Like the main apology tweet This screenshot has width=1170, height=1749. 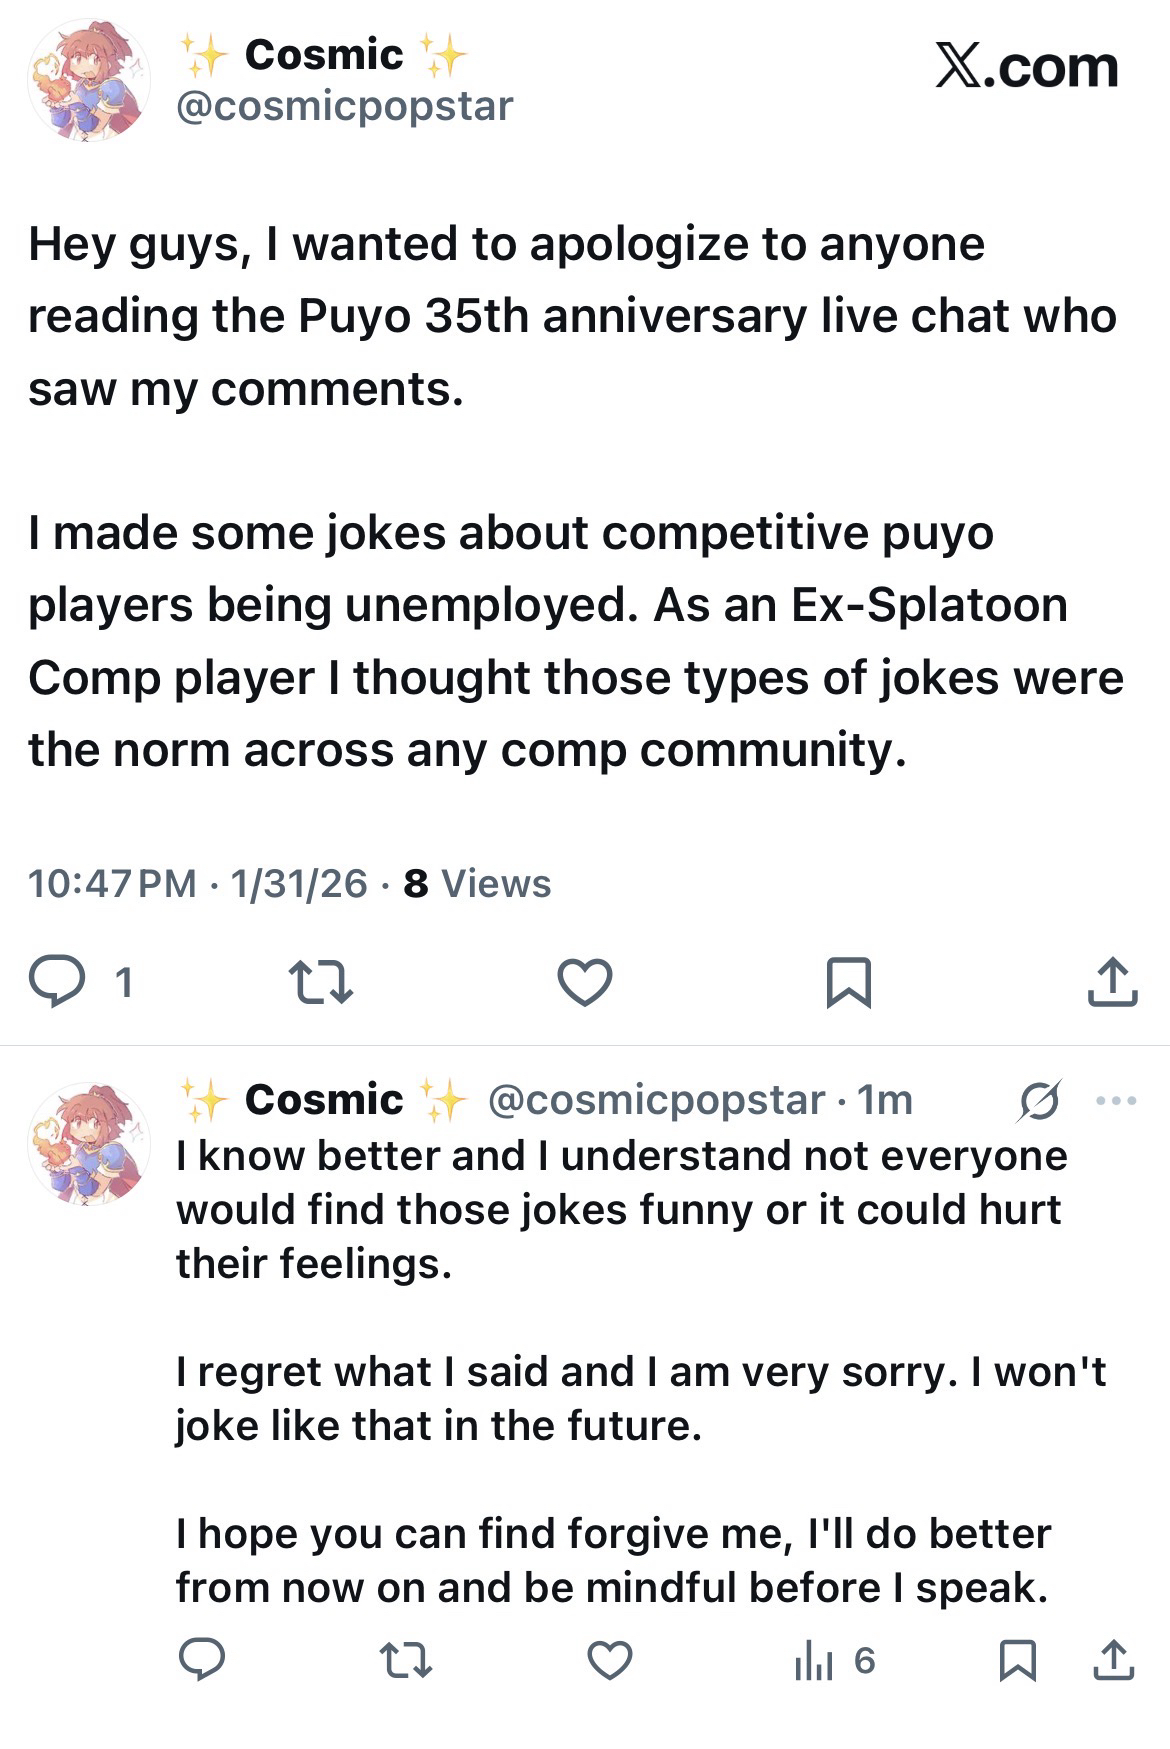tap(584, 982)
